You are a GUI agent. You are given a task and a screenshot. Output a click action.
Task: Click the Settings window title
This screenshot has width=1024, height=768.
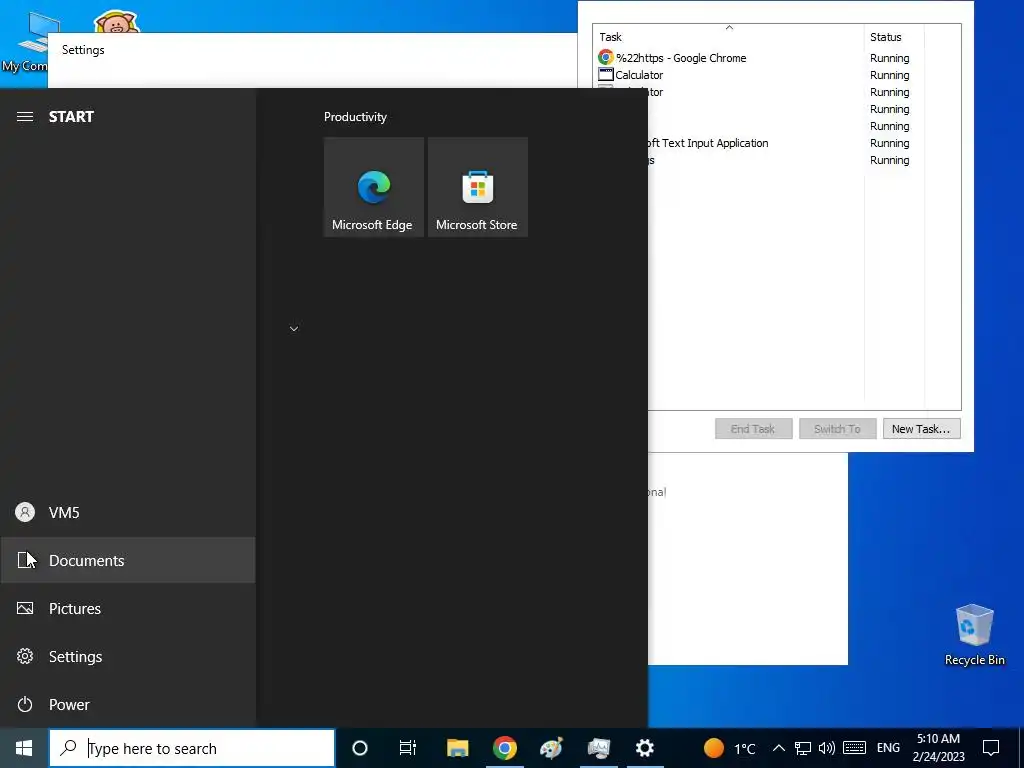[x=83, y=50]
